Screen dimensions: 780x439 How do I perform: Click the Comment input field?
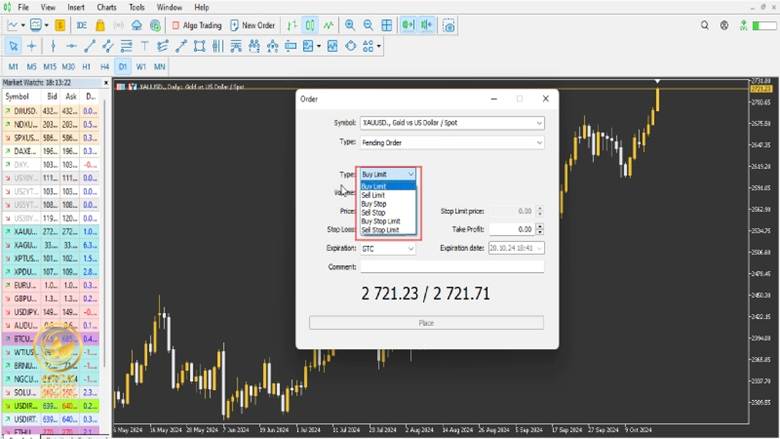pos(452,267)
